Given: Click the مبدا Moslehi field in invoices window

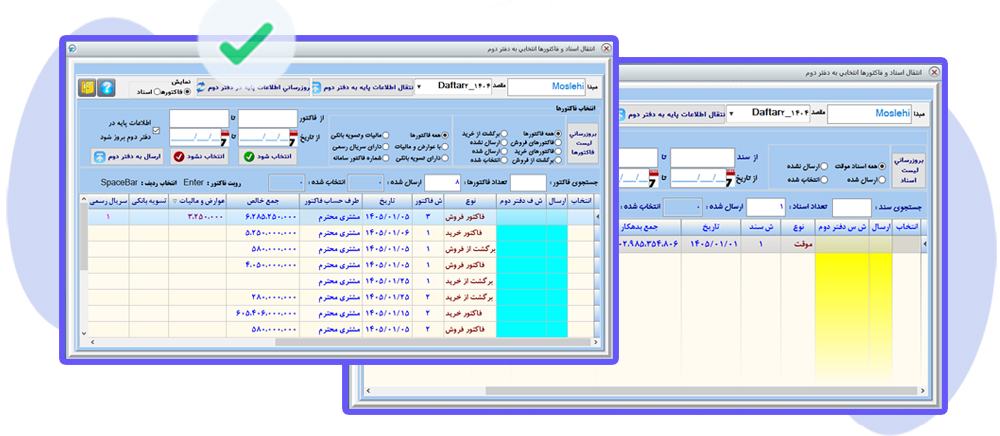Looking at the screenshot, I should (547, 87).
